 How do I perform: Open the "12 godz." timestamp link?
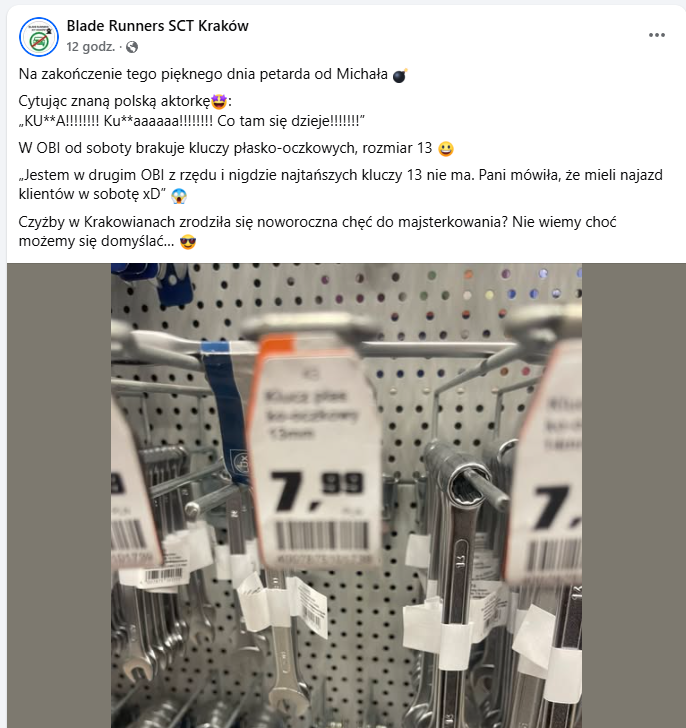[x=91, y=47]
